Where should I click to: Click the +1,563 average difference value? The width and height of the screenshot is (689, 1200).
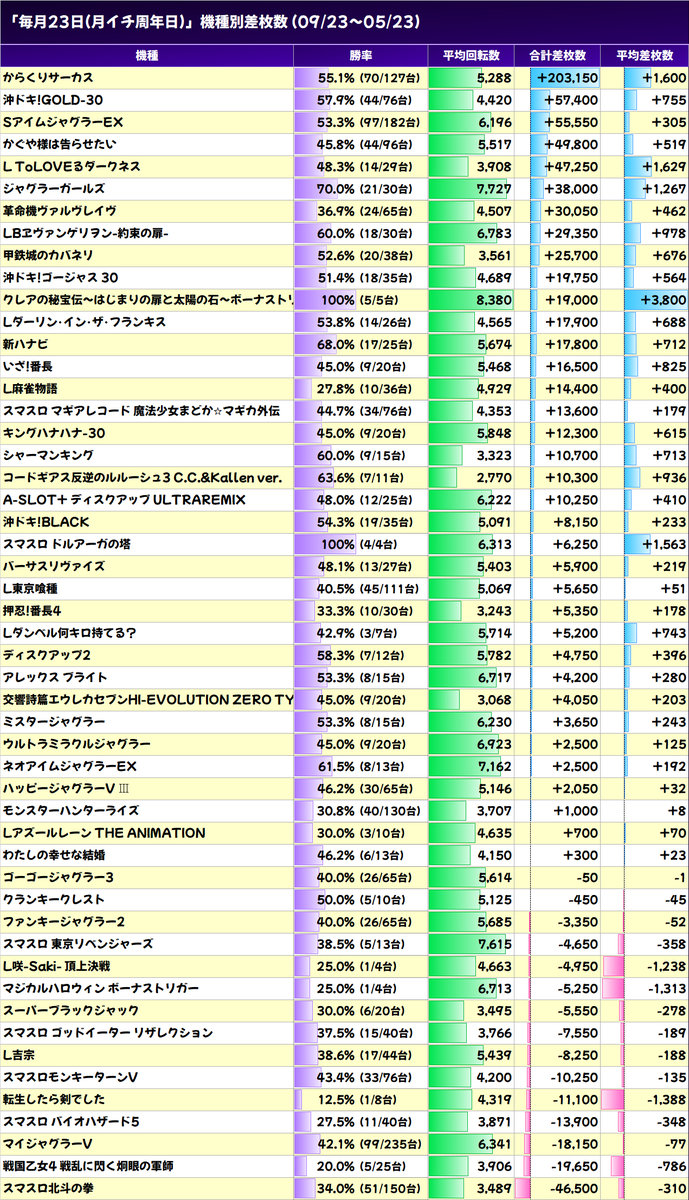(x=664, y=543)
